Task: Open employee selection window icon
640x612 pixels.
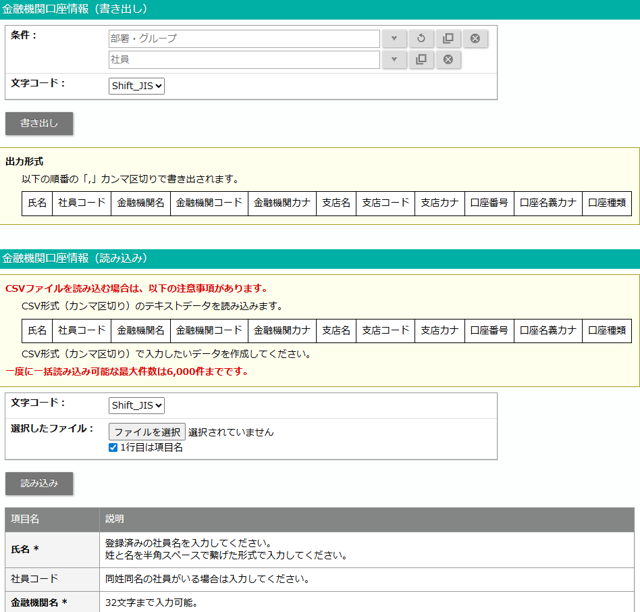Action: click(x=421, y=60)
